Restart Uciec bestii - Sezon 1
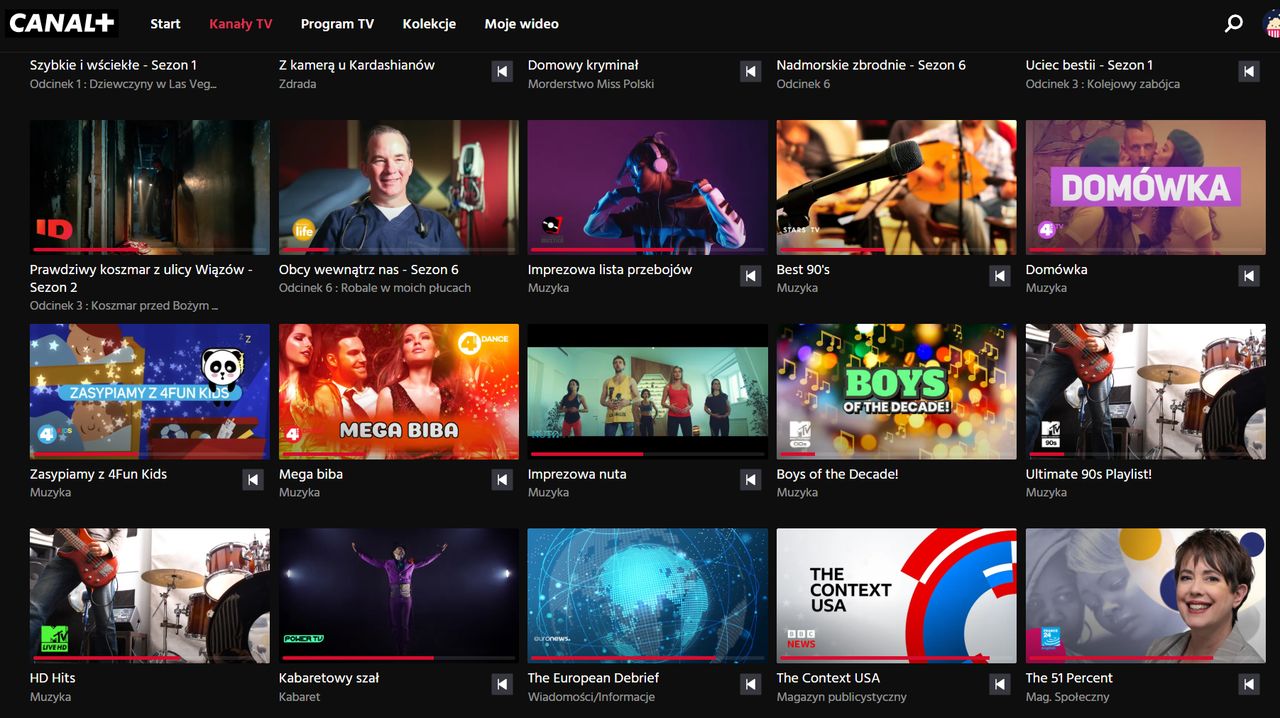 click(x=1249, y=71)
